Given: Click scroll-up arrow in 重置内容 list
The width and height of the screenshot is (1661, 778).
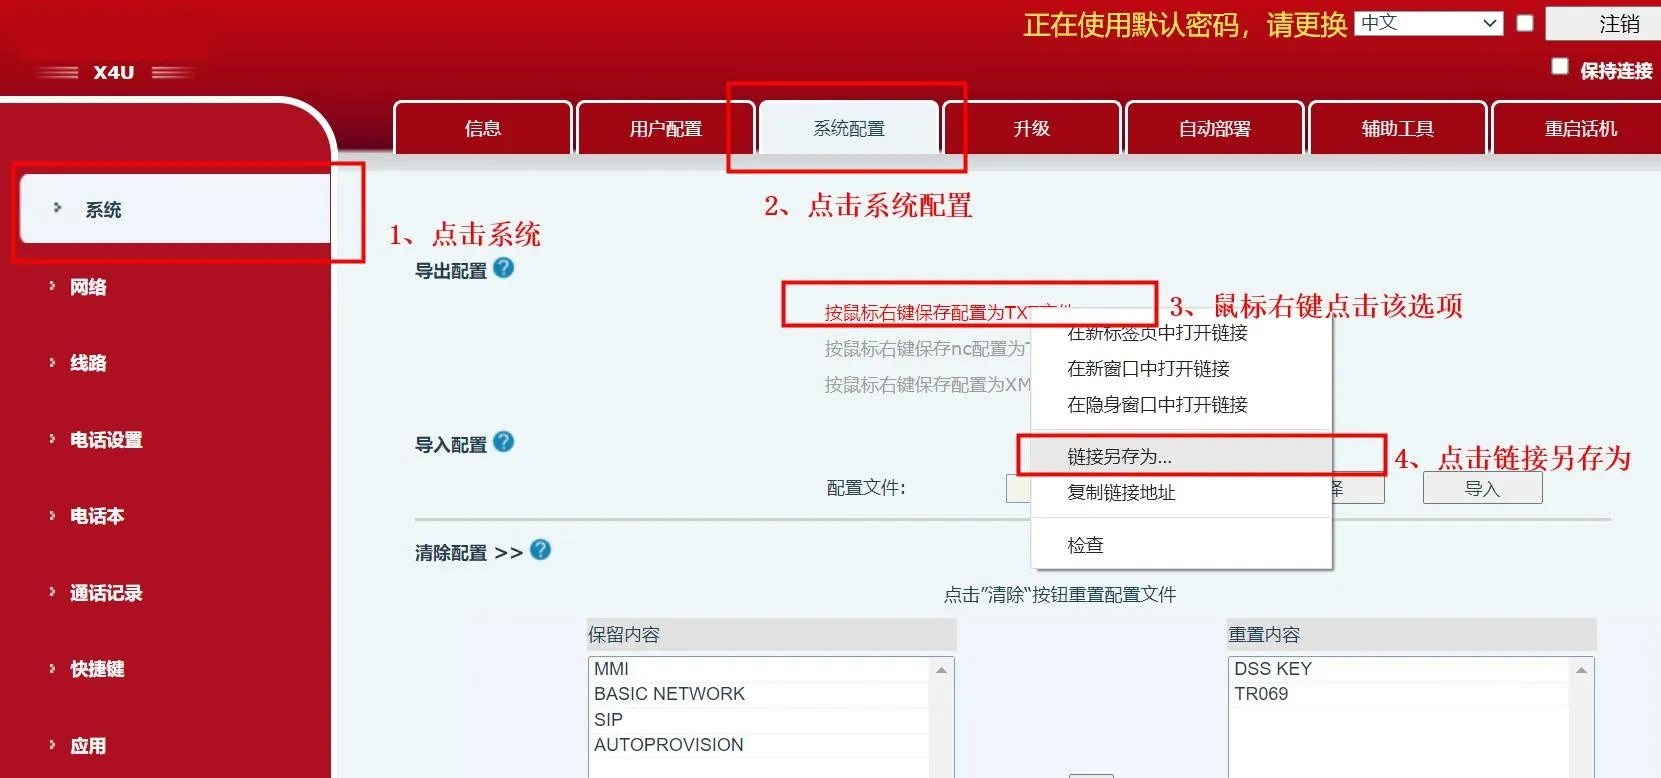Looking at the screenshot, I should (x=1581, y=670).
